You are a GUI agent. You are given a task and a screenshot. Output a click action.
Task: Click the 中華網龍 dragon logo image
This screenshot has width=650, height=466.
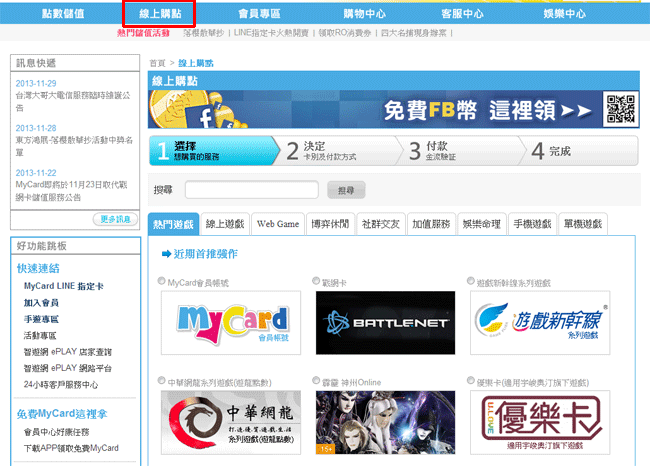231,422
